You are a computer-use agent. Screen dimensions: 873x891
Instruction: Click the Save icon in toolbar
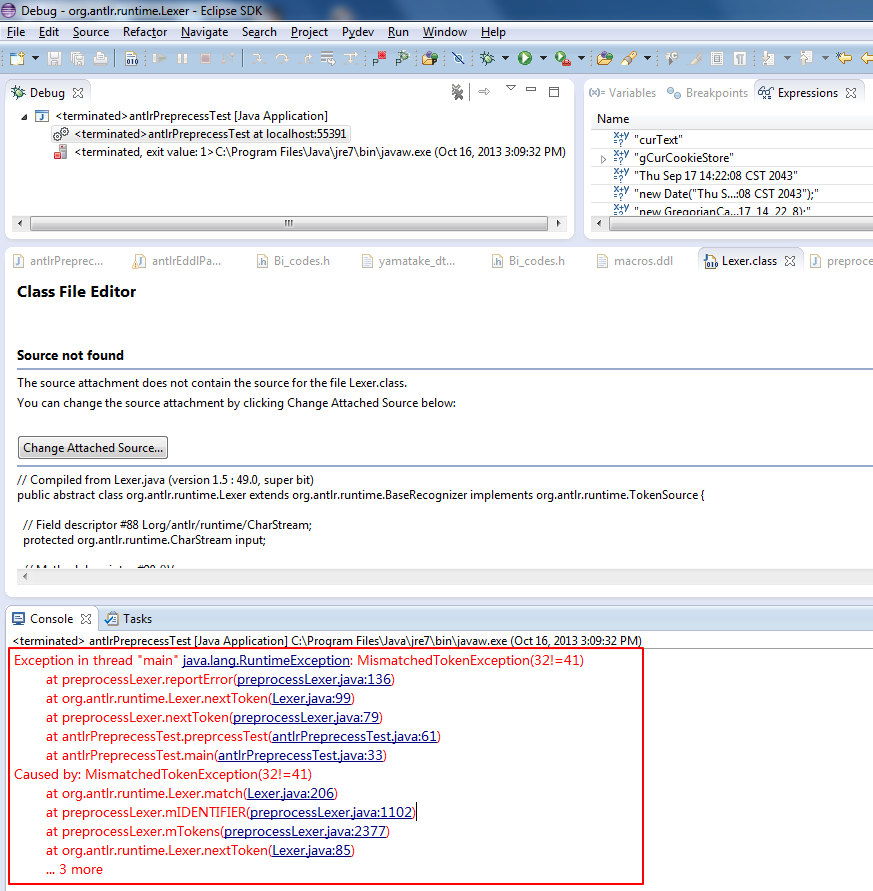(x=54, y=58)
